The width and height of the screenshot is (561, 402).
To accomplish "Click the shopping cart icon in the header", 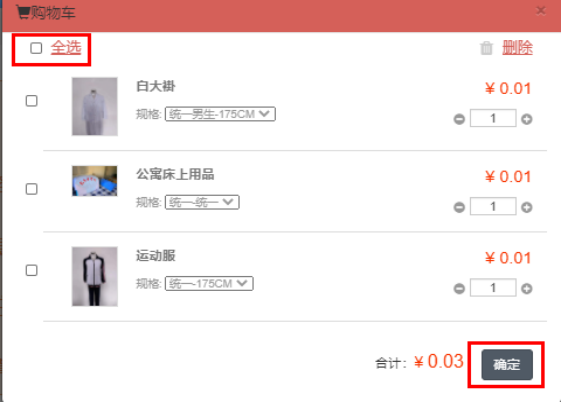I will click(x=23, y=12).
